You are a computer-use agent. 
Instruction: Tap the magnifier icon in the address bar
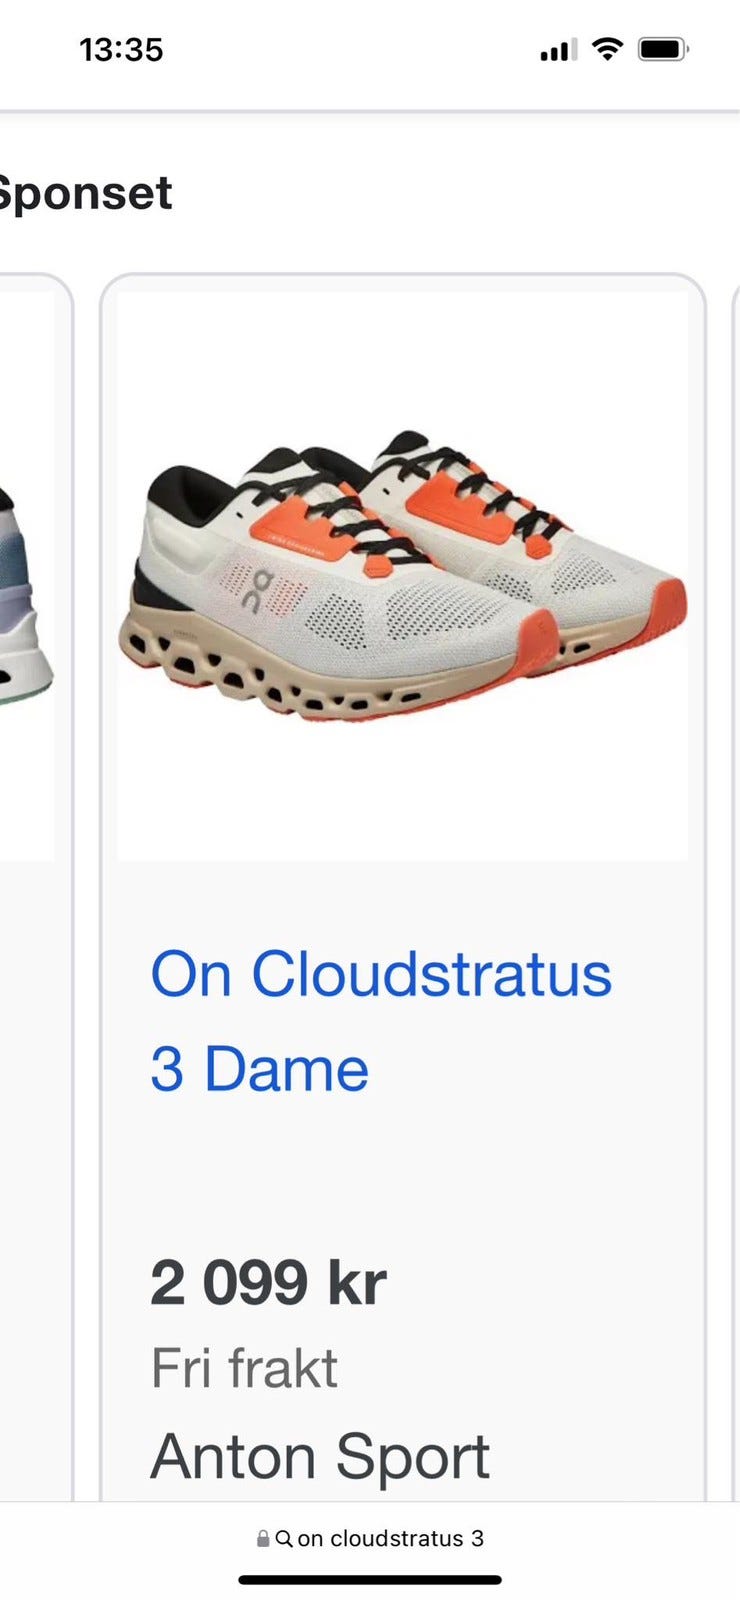point(284,1539)
